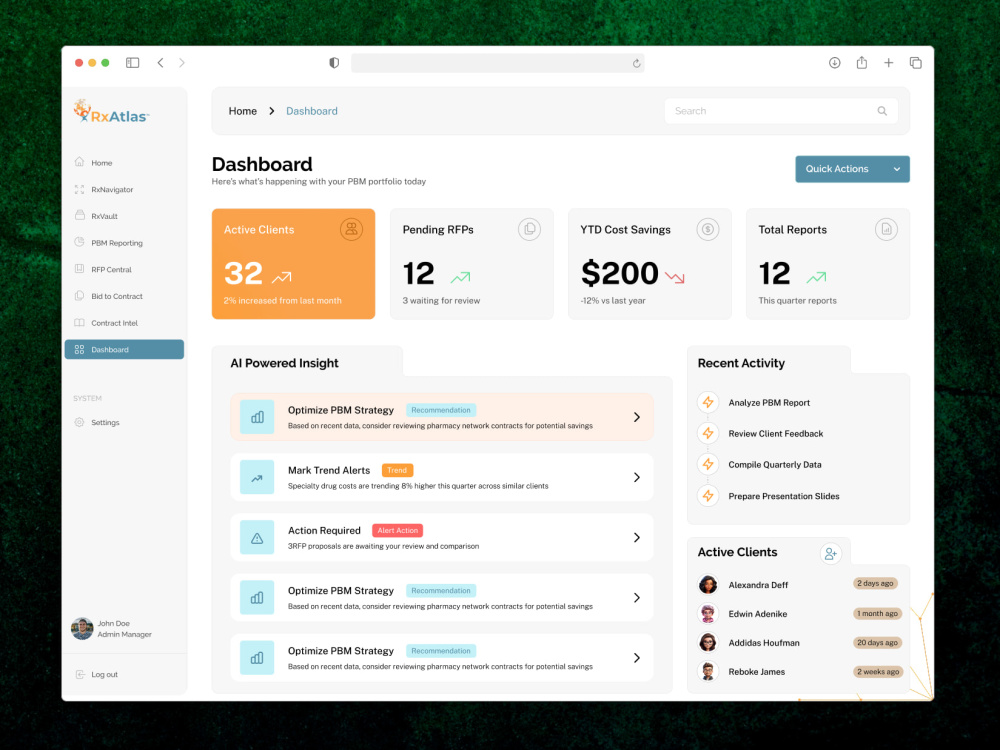The image size is (1000, 750).
Task: Click the red Alert Action tag
Action: pos(397,530)
